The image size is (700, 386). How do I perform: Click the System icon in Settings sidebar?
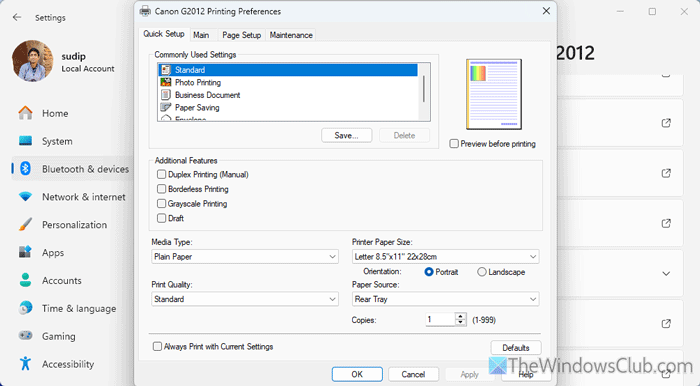coord(25,141)
